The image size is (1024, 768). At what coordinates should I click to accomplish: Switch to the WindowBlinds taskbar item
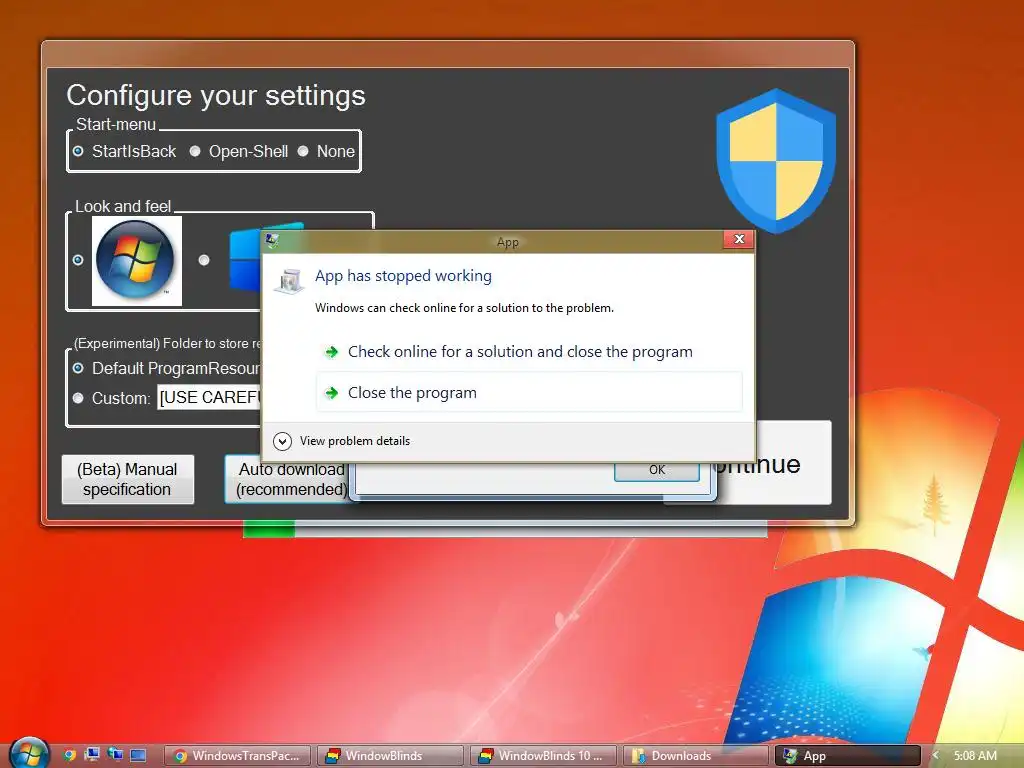click(x=390, y=756)
